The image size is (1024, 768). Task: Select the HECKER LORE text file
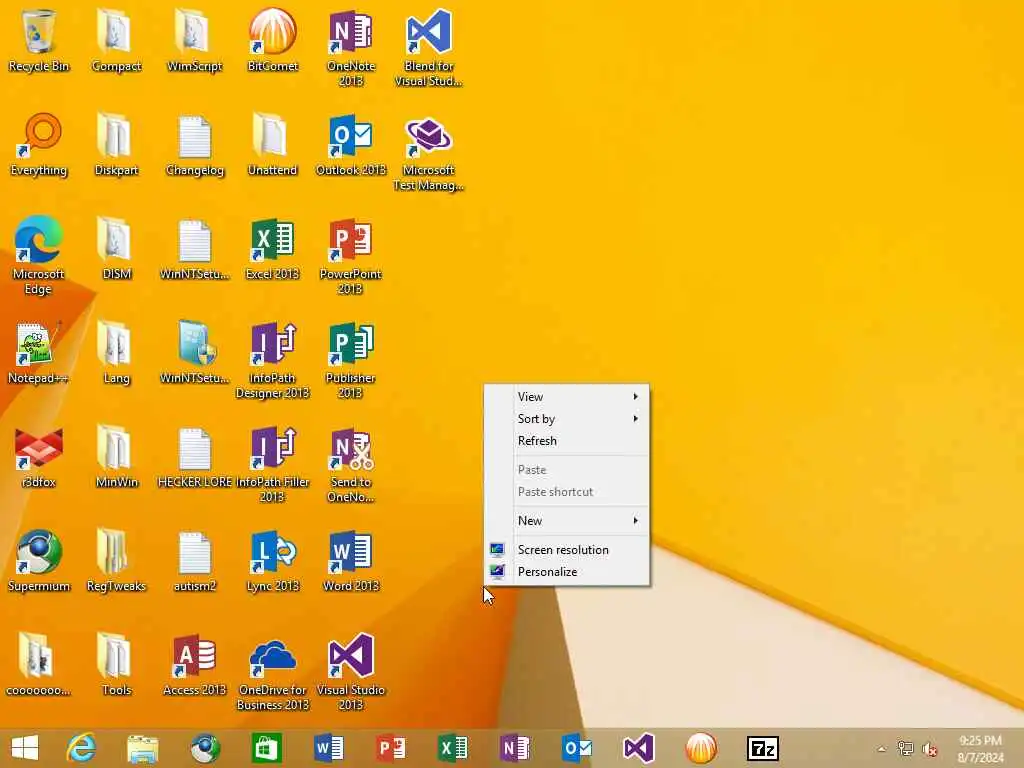pyautogui.click(x=195, y=456)
